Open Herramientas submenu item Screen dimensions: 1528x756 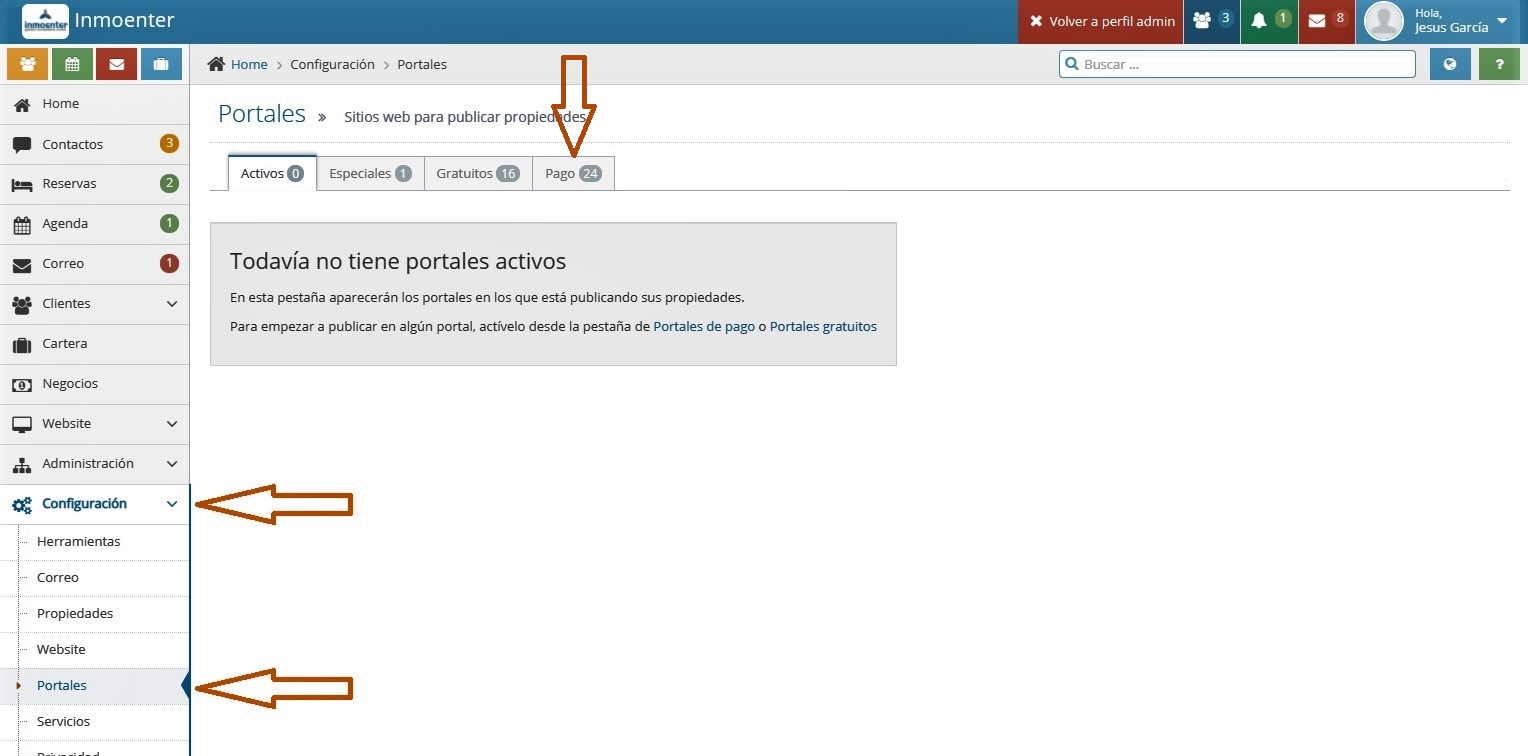click(94, 542)
